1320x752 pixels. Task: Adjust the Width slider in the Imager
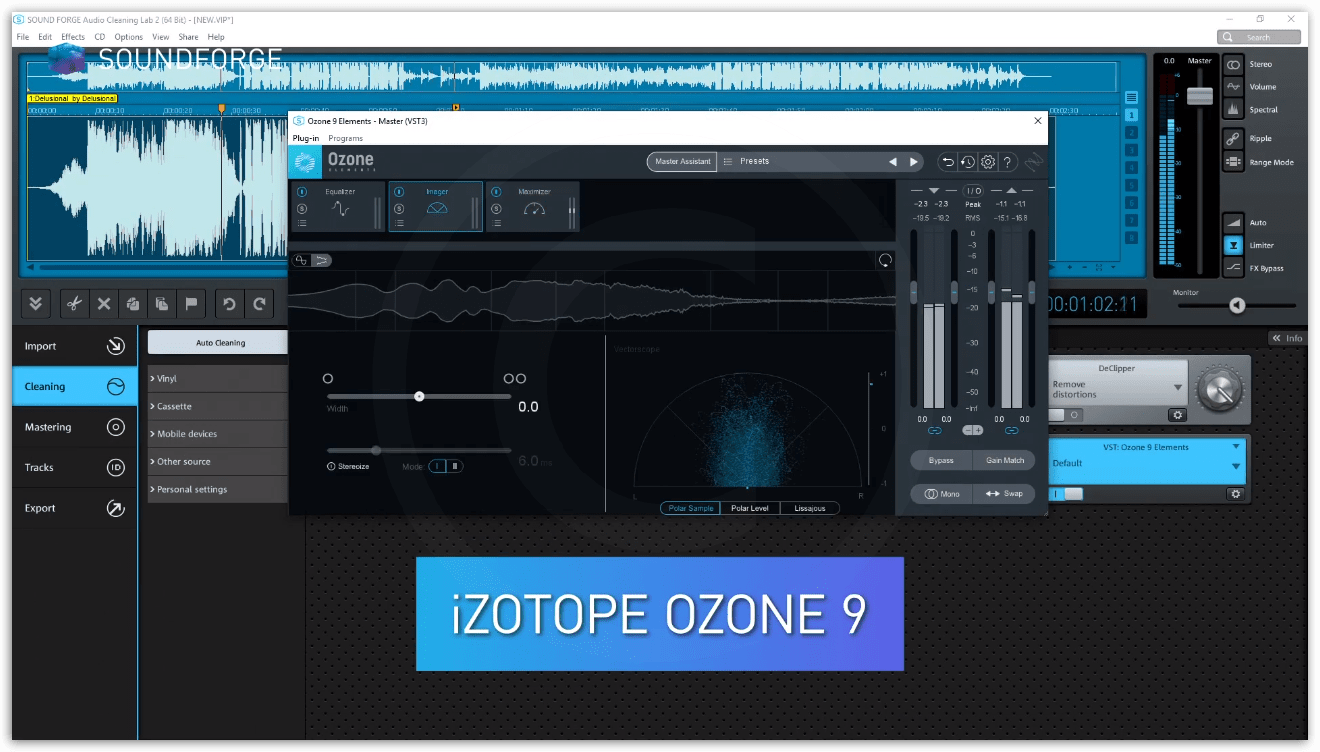click(x=419, y=396)
